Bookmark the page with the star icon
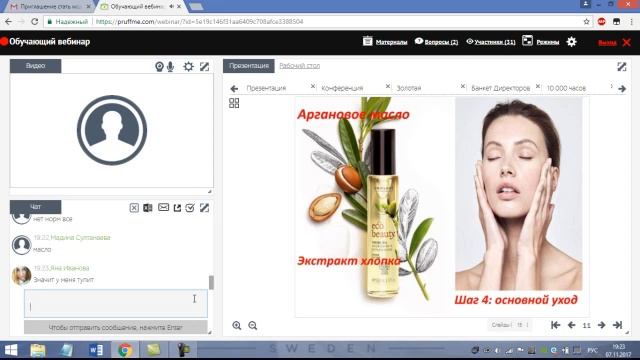640x360 pixels. click(x=587, y=22)
